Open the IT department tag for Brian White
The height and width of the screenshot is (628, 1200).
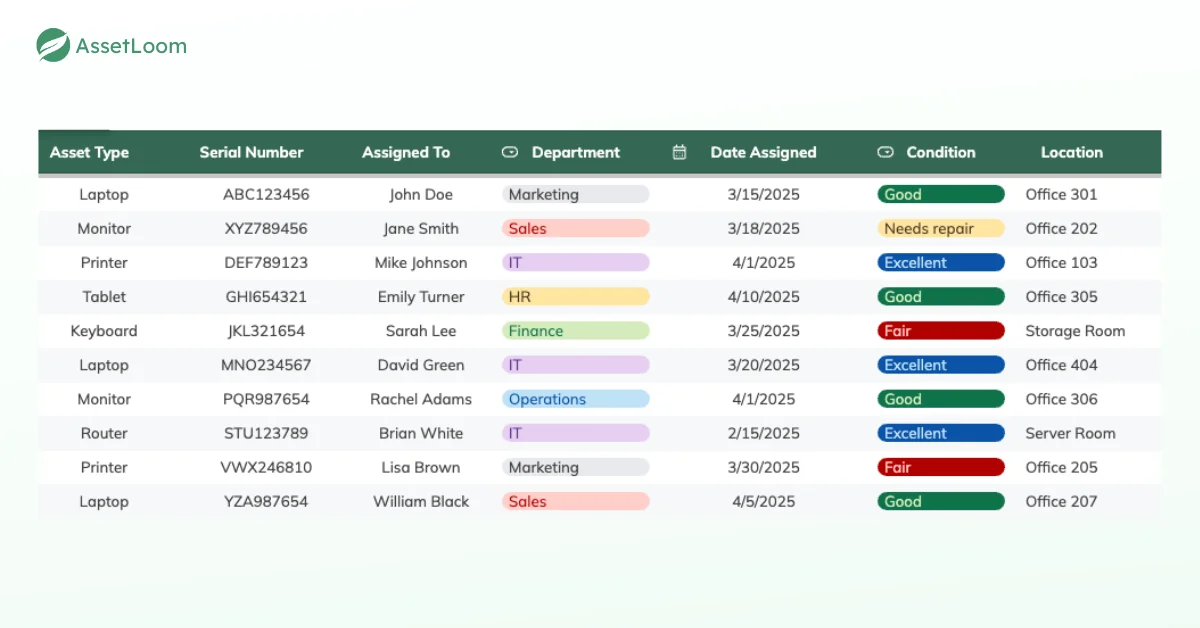[x=576, y=433]
